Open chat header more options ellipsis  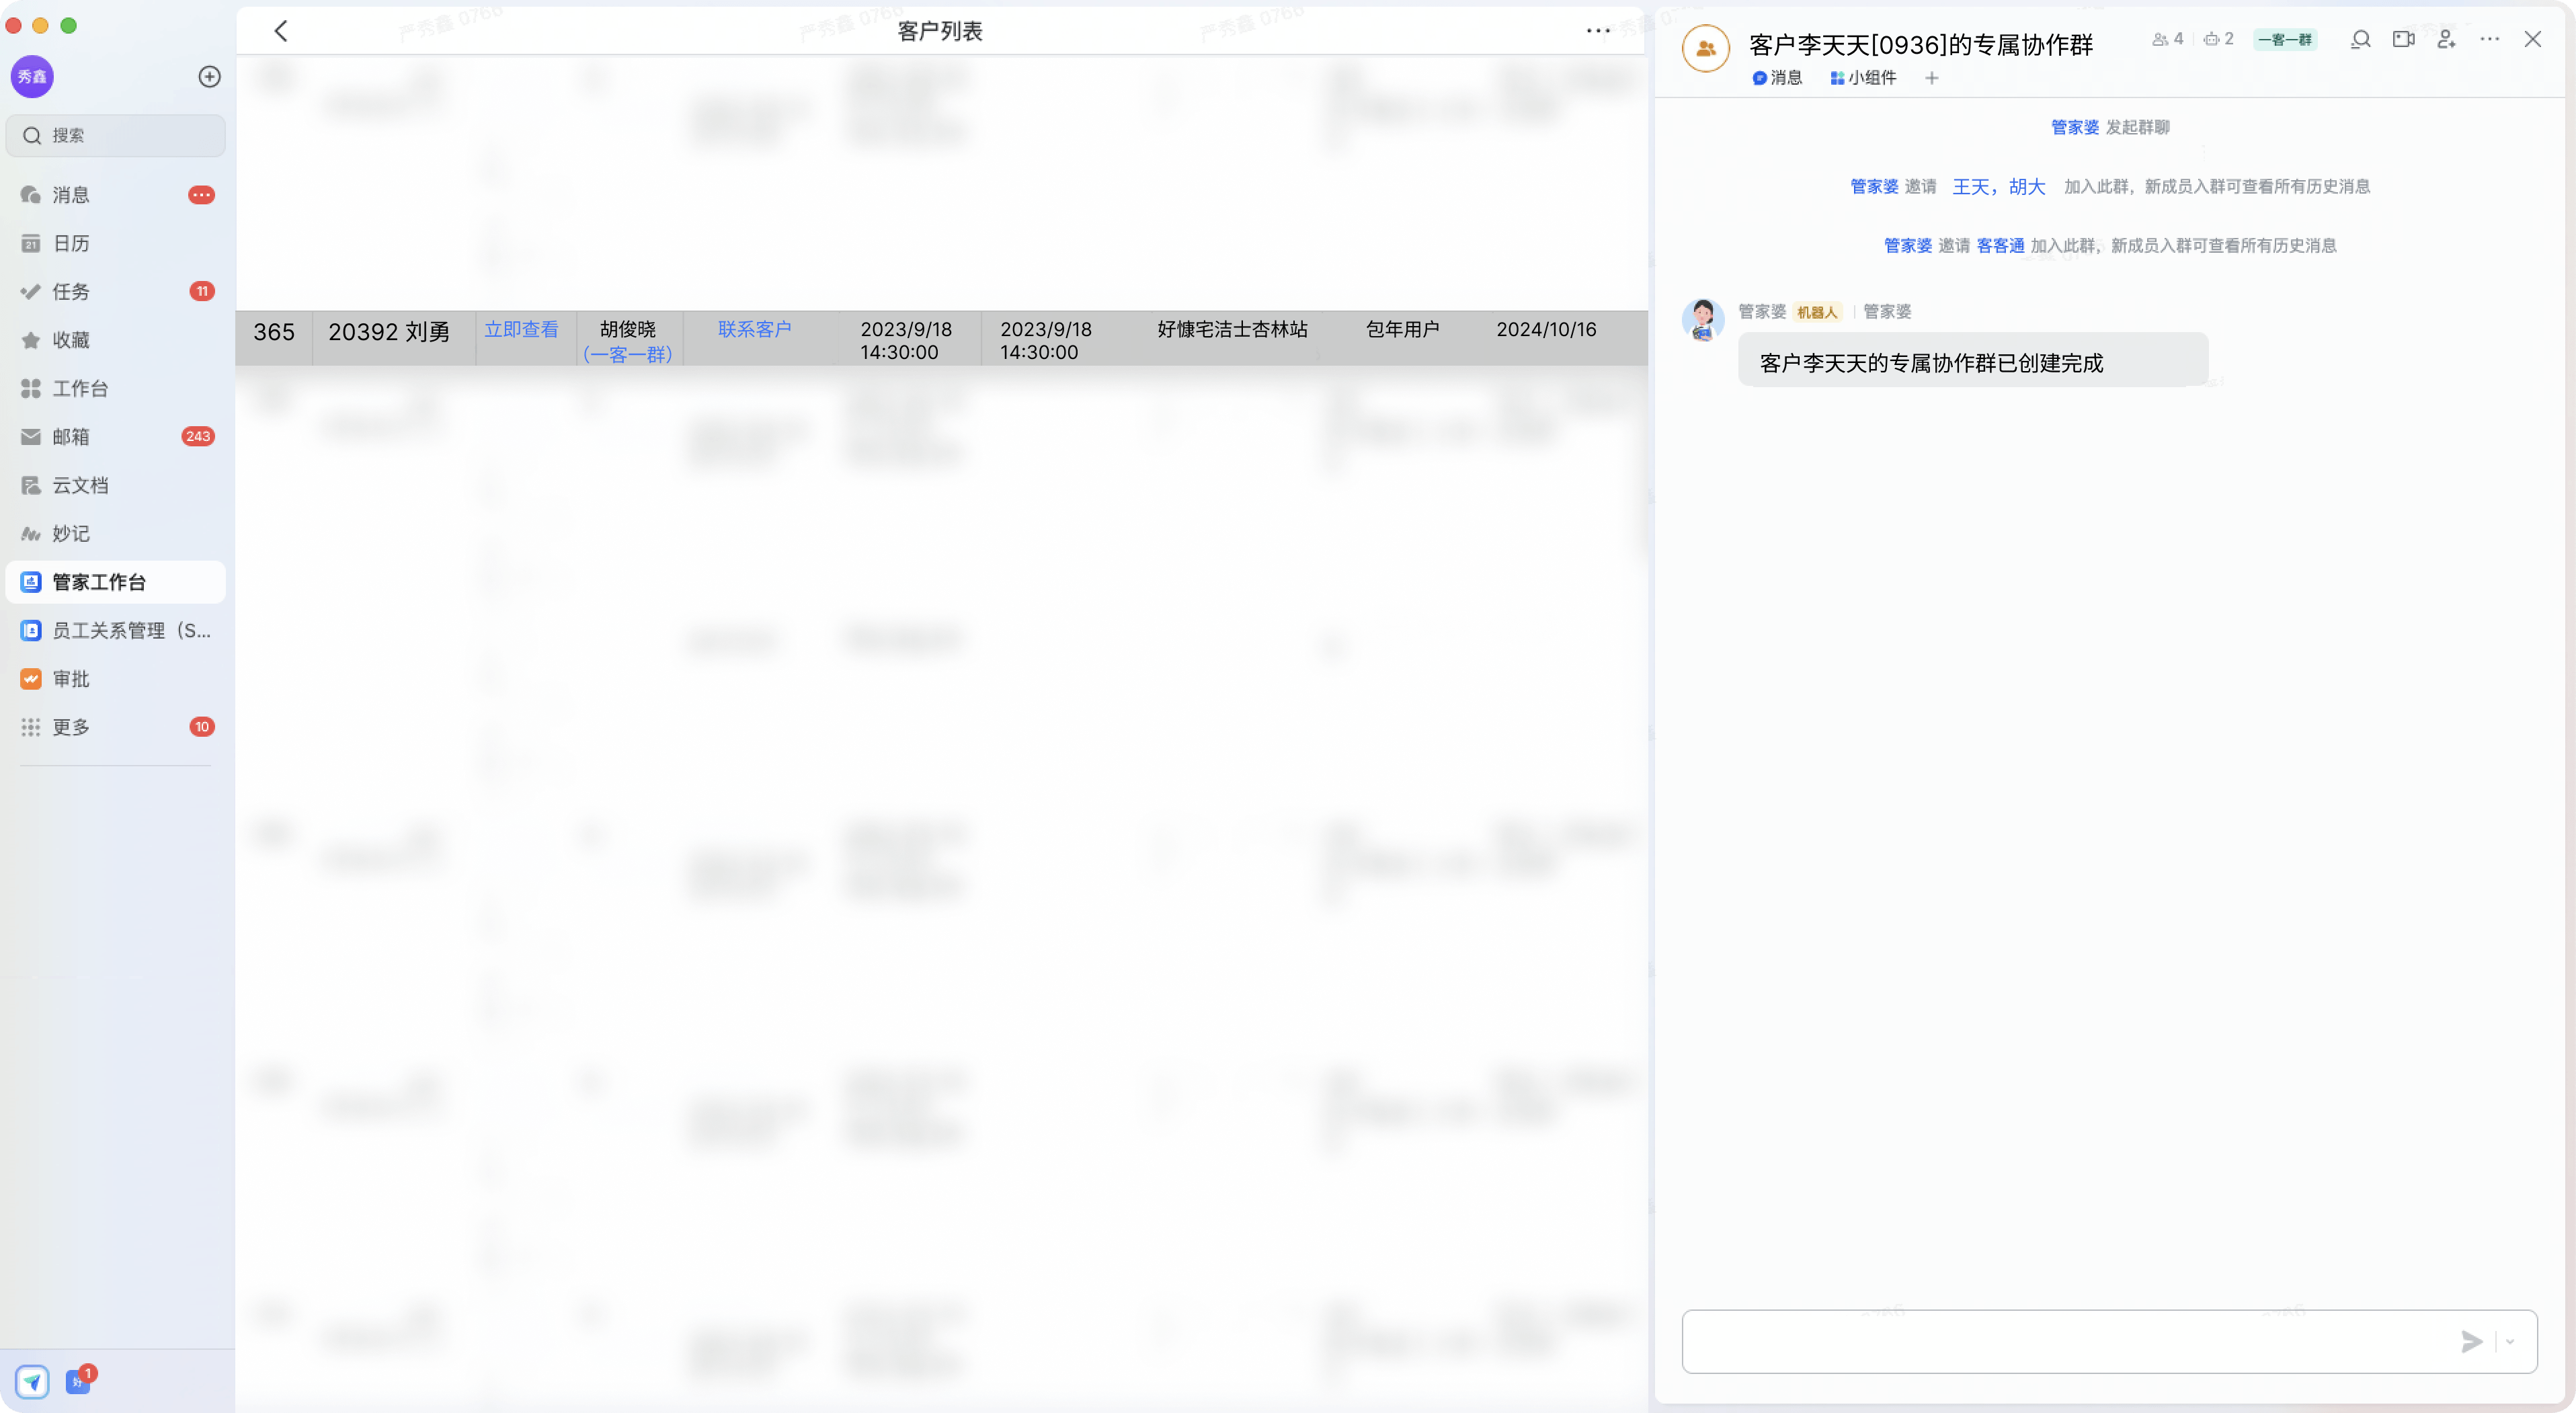pos(2490,40)
